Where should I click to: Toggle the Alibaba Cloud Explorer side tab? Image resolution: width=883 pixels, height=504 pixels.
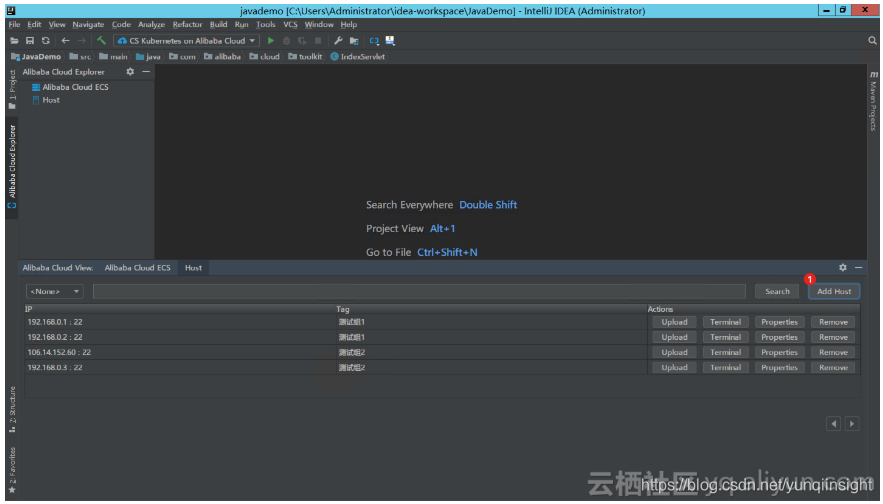12,166
